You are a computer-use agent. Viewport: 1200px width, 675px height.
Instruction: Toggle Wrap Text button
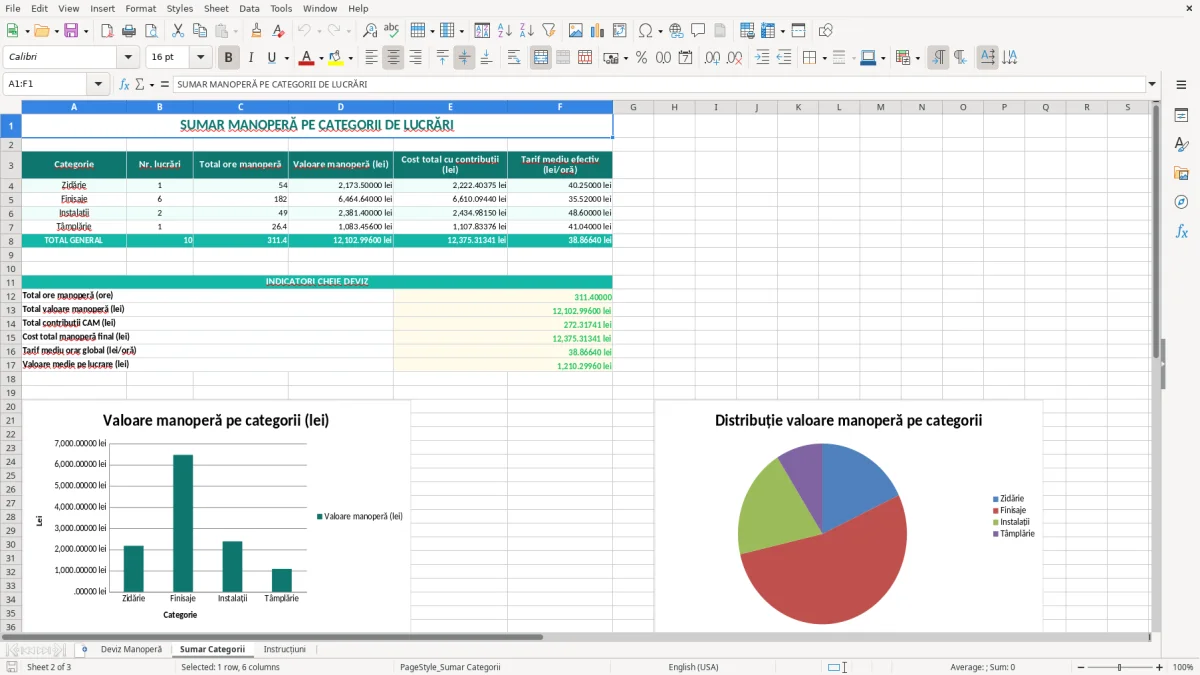coord(514,58)
